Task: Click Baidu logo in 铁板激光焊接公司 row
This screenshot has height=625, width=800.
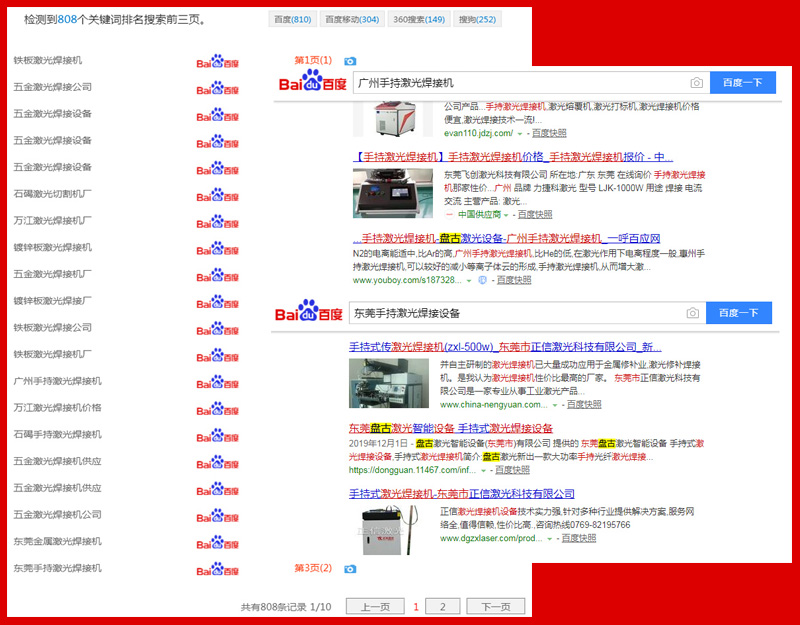Action: point(217,328)
